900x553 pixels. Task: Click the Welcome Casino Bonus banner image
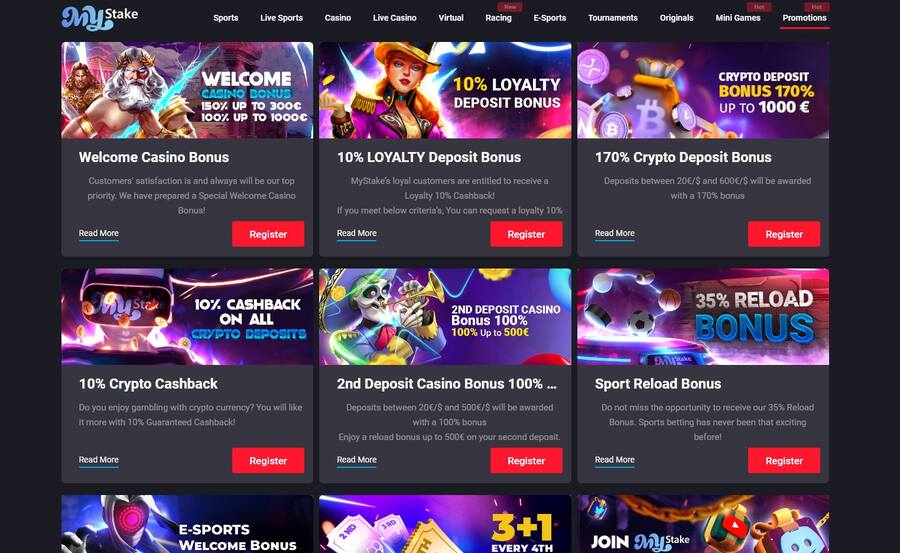coord(187,90)
